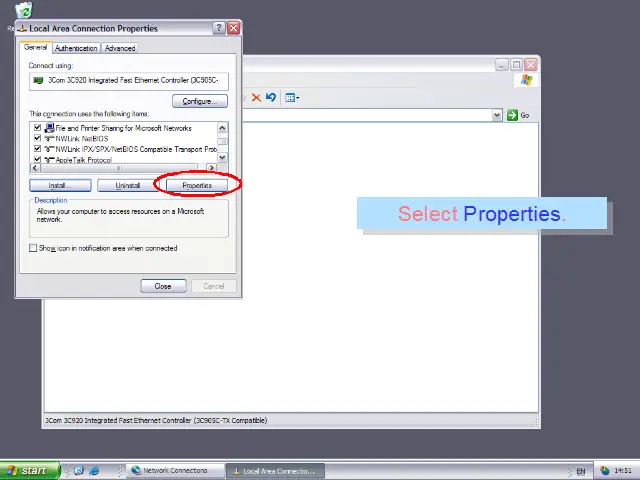Screen dimensions: 640x480
Task: Click the green Go arrow button
Action: pyautogui.click(x=512, y=115)
